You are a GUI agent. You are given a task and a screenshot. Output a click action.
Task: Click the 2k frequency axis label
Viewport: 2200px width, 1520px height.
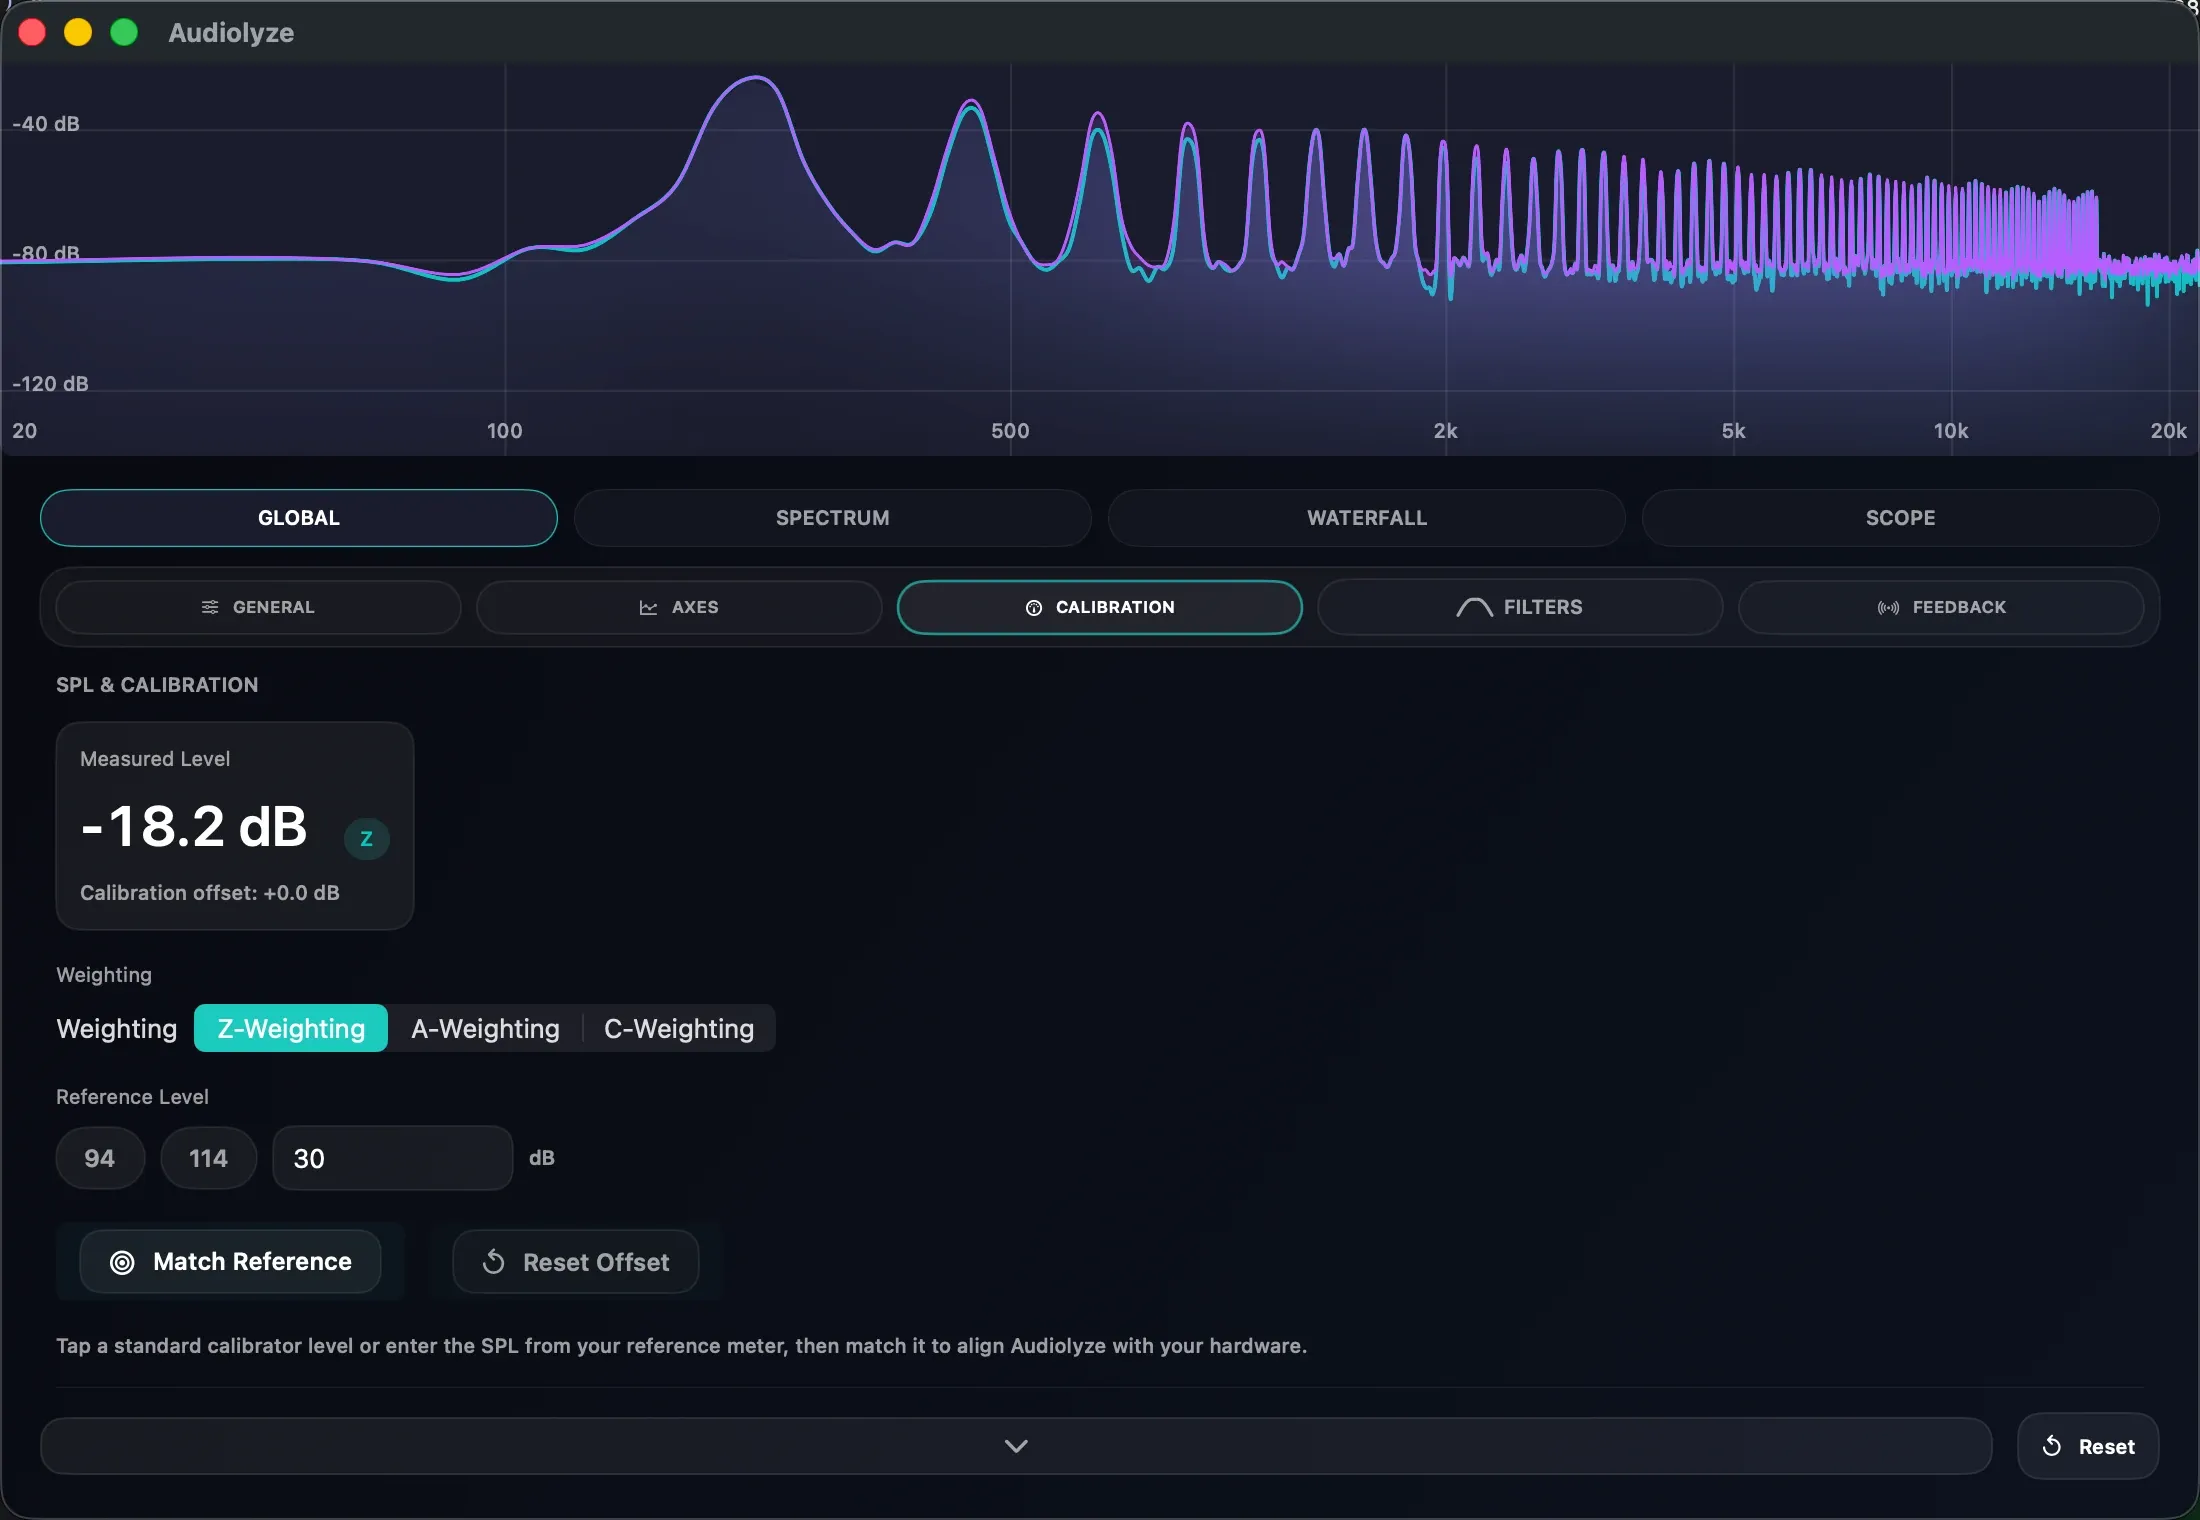1445,431
